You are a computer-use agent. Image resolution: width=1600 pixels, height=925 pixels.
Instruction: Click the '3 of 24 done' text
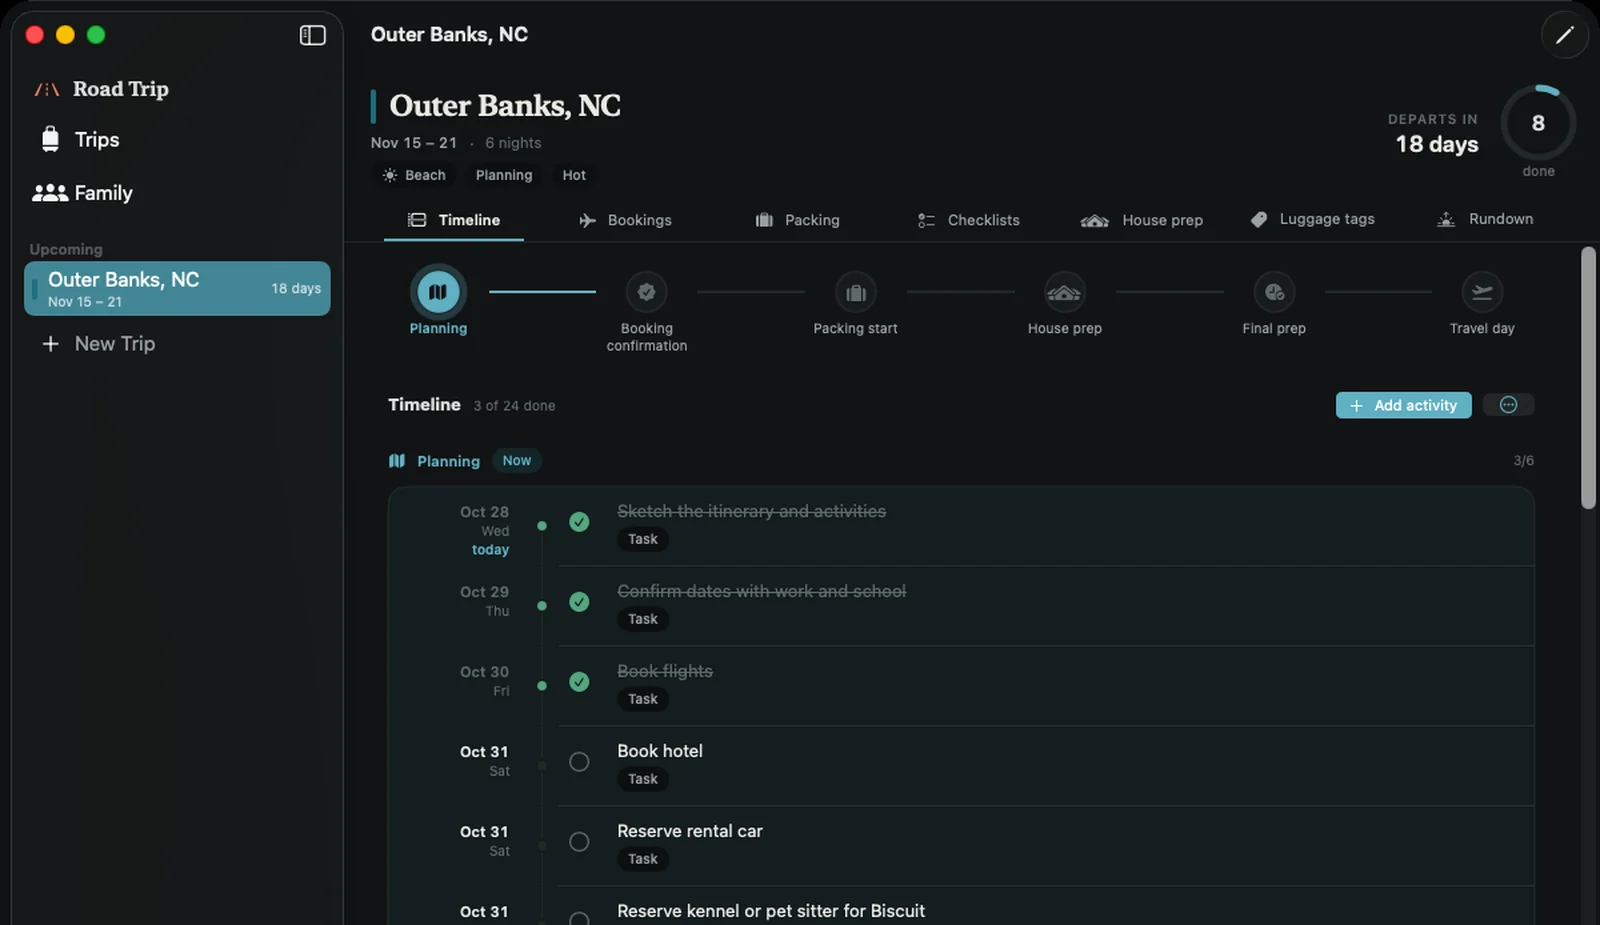514,406
